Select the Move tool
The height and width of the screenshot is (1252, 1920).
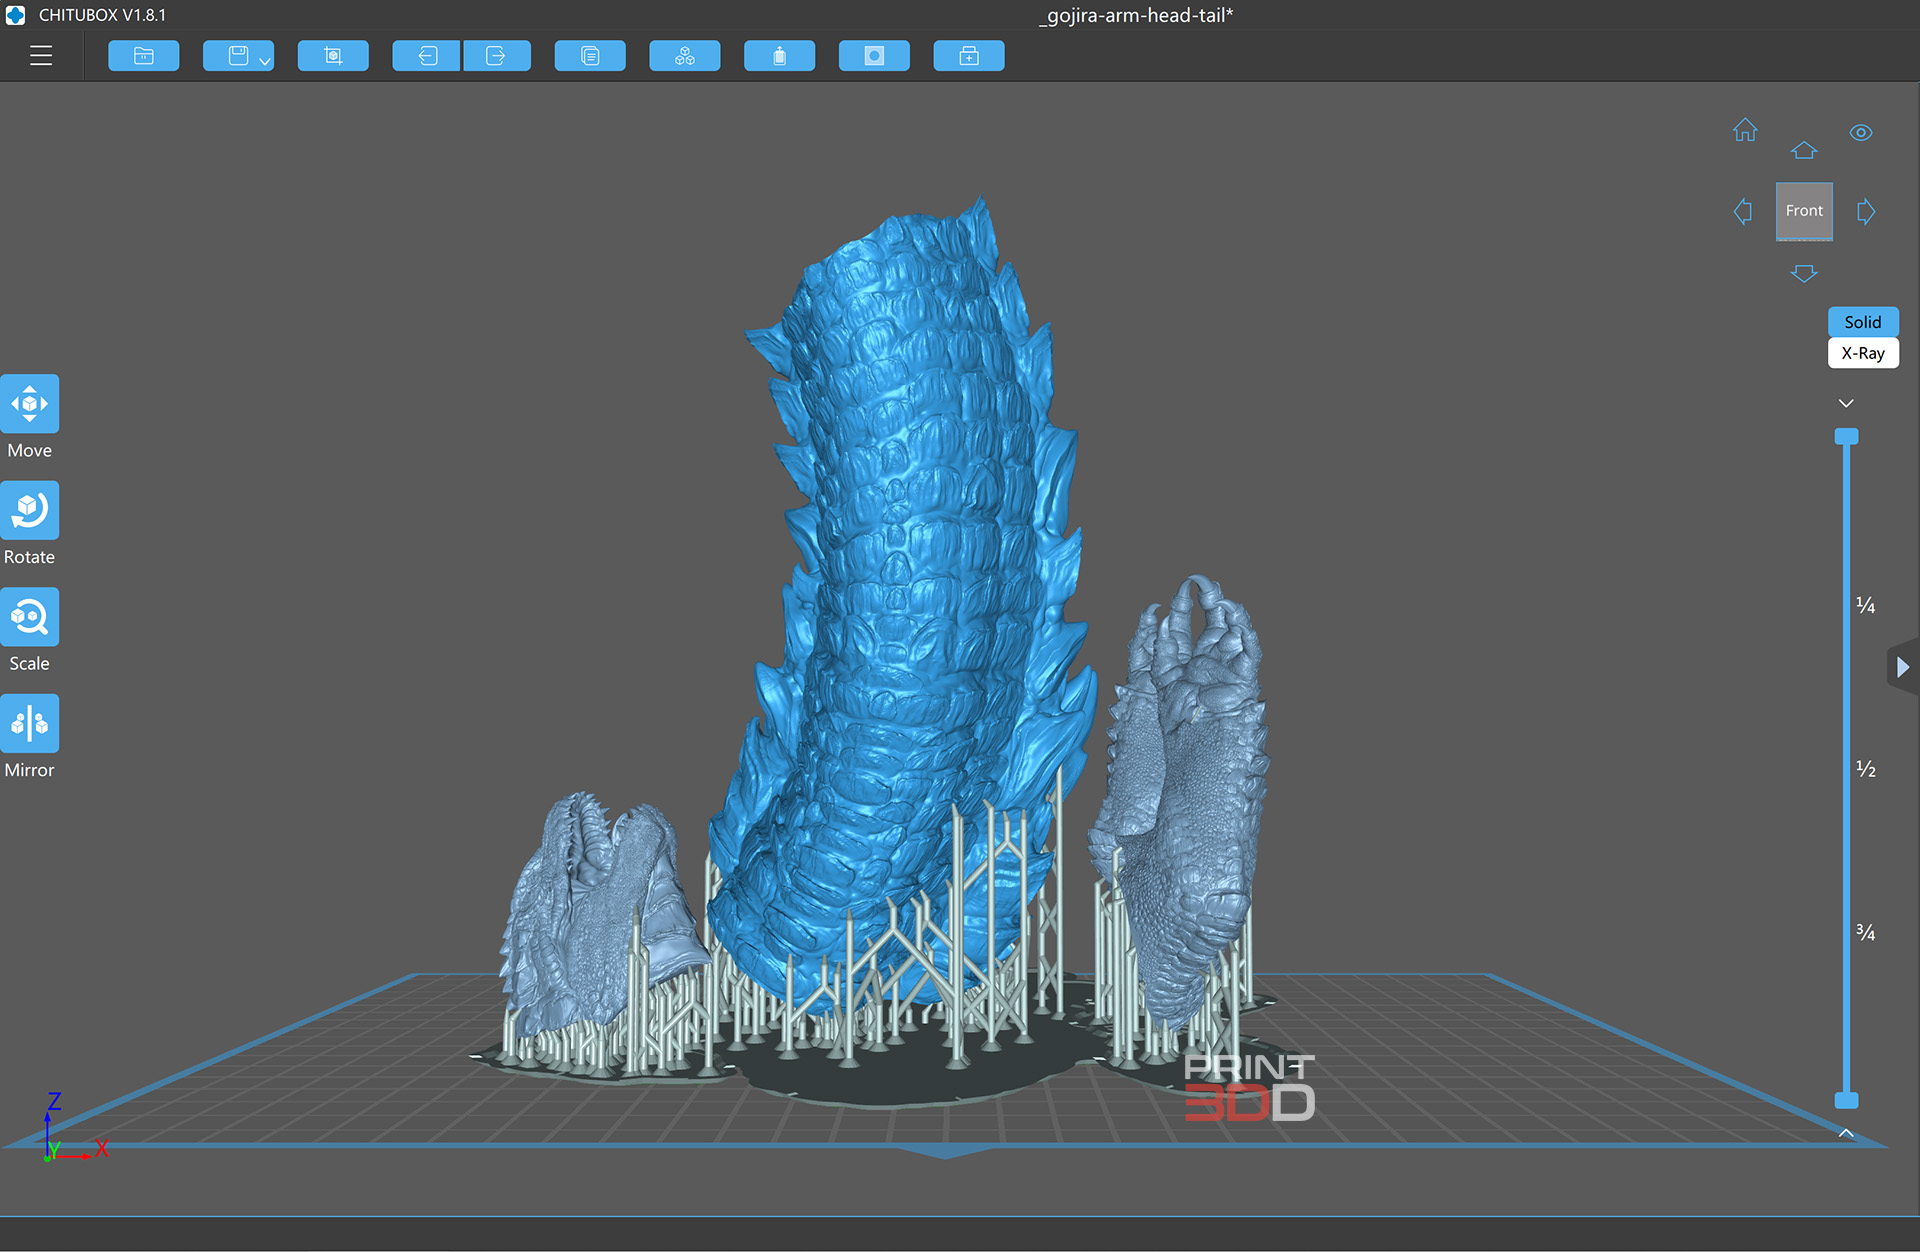point(30,404)
